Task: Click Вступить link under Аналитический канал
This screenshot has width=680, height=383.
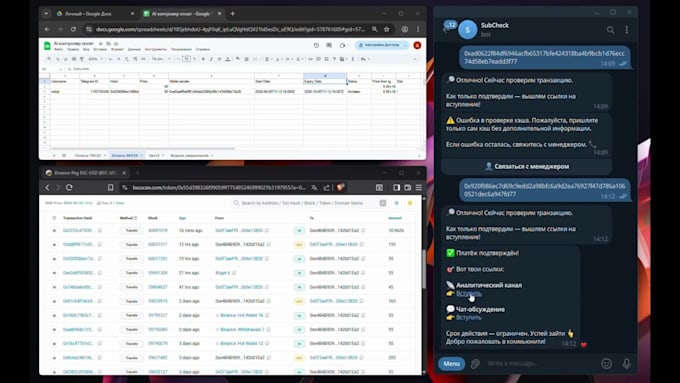Action: click(x=468, y=293)
